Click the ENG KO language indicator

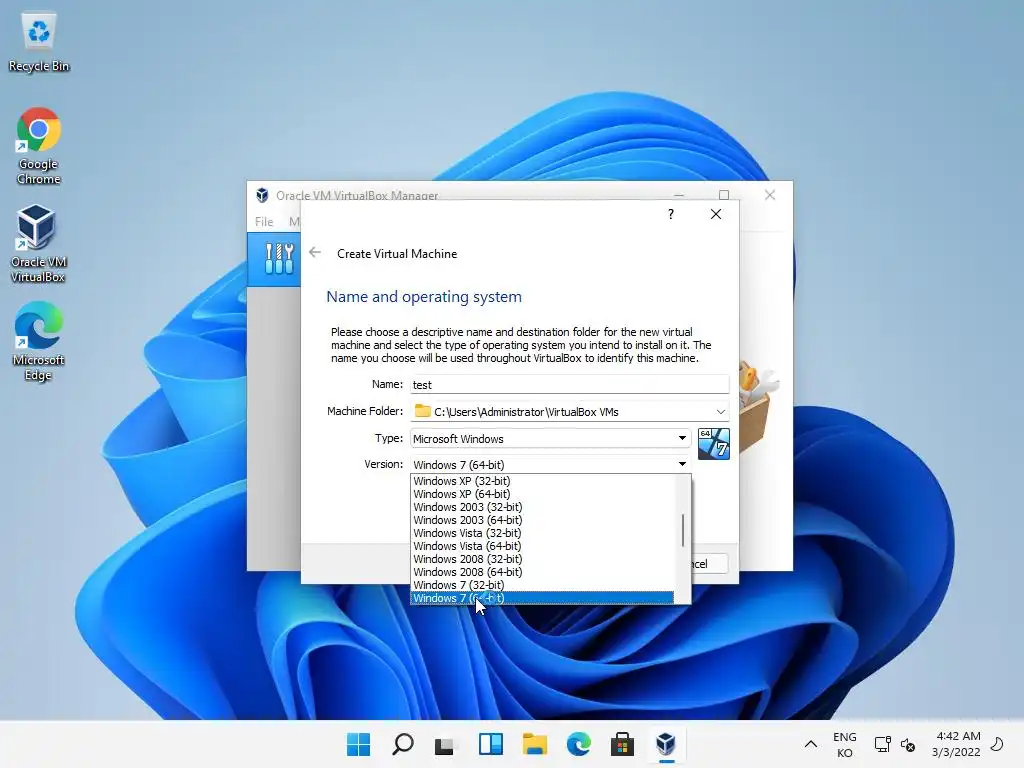pos(844,744)
